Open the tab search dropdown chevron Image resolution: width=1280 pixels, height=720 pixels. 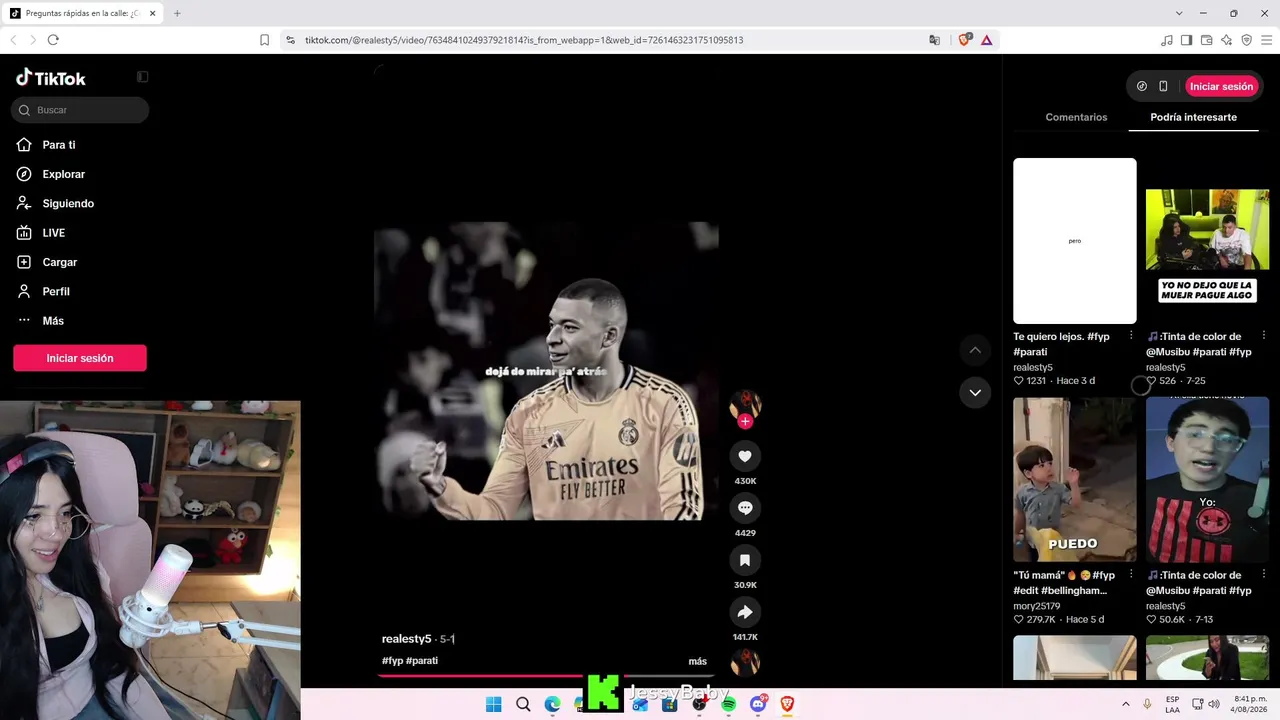coord(1179,13)
